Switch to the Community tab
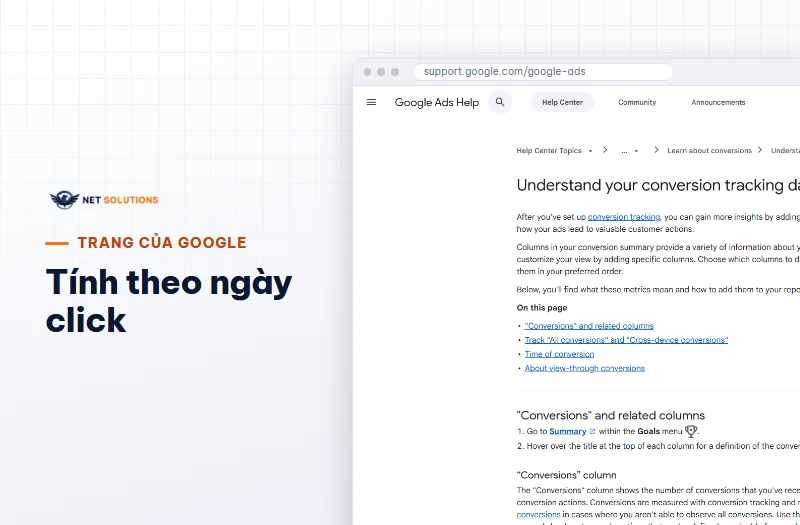The image size is (800, 525). [637, 102]
